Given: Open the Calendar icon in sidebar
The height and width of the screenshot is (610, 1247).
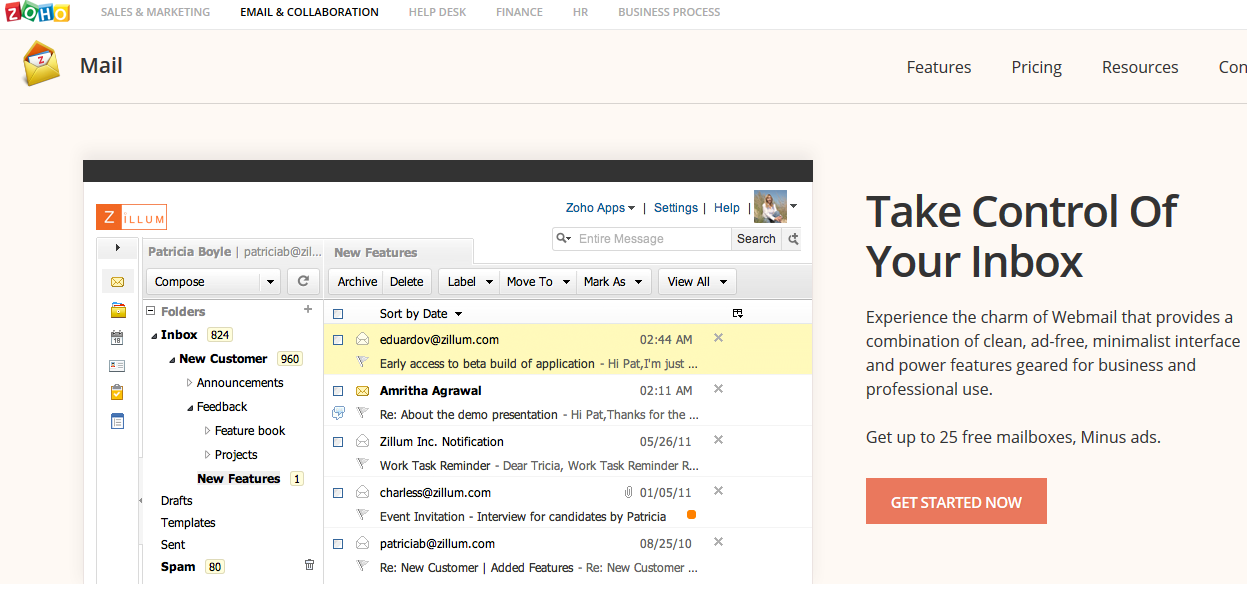Looking at the screenshot, I should click(118, 338).
